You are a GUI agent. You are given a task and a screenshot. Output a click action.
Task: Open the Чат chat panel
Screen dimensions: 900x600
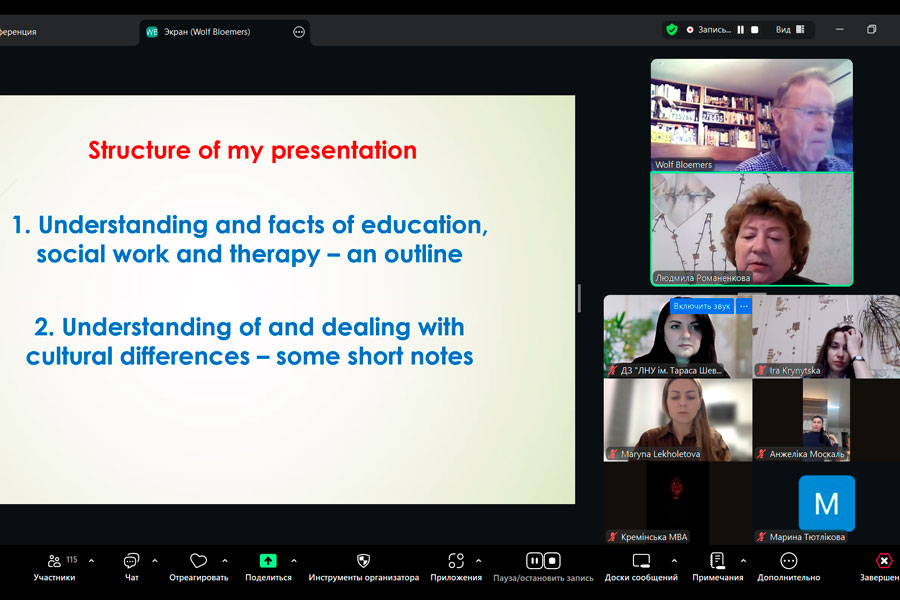pyautogui.click(x=131, y=562)
